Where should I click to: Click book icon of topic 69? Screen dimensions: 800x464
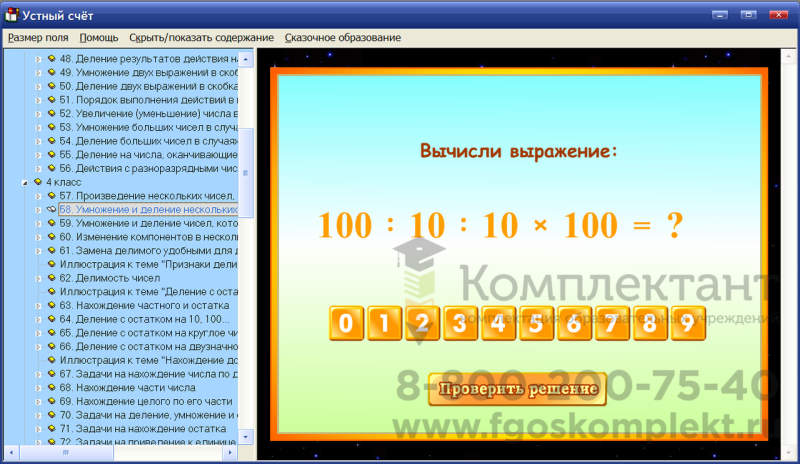pos(52,401)
